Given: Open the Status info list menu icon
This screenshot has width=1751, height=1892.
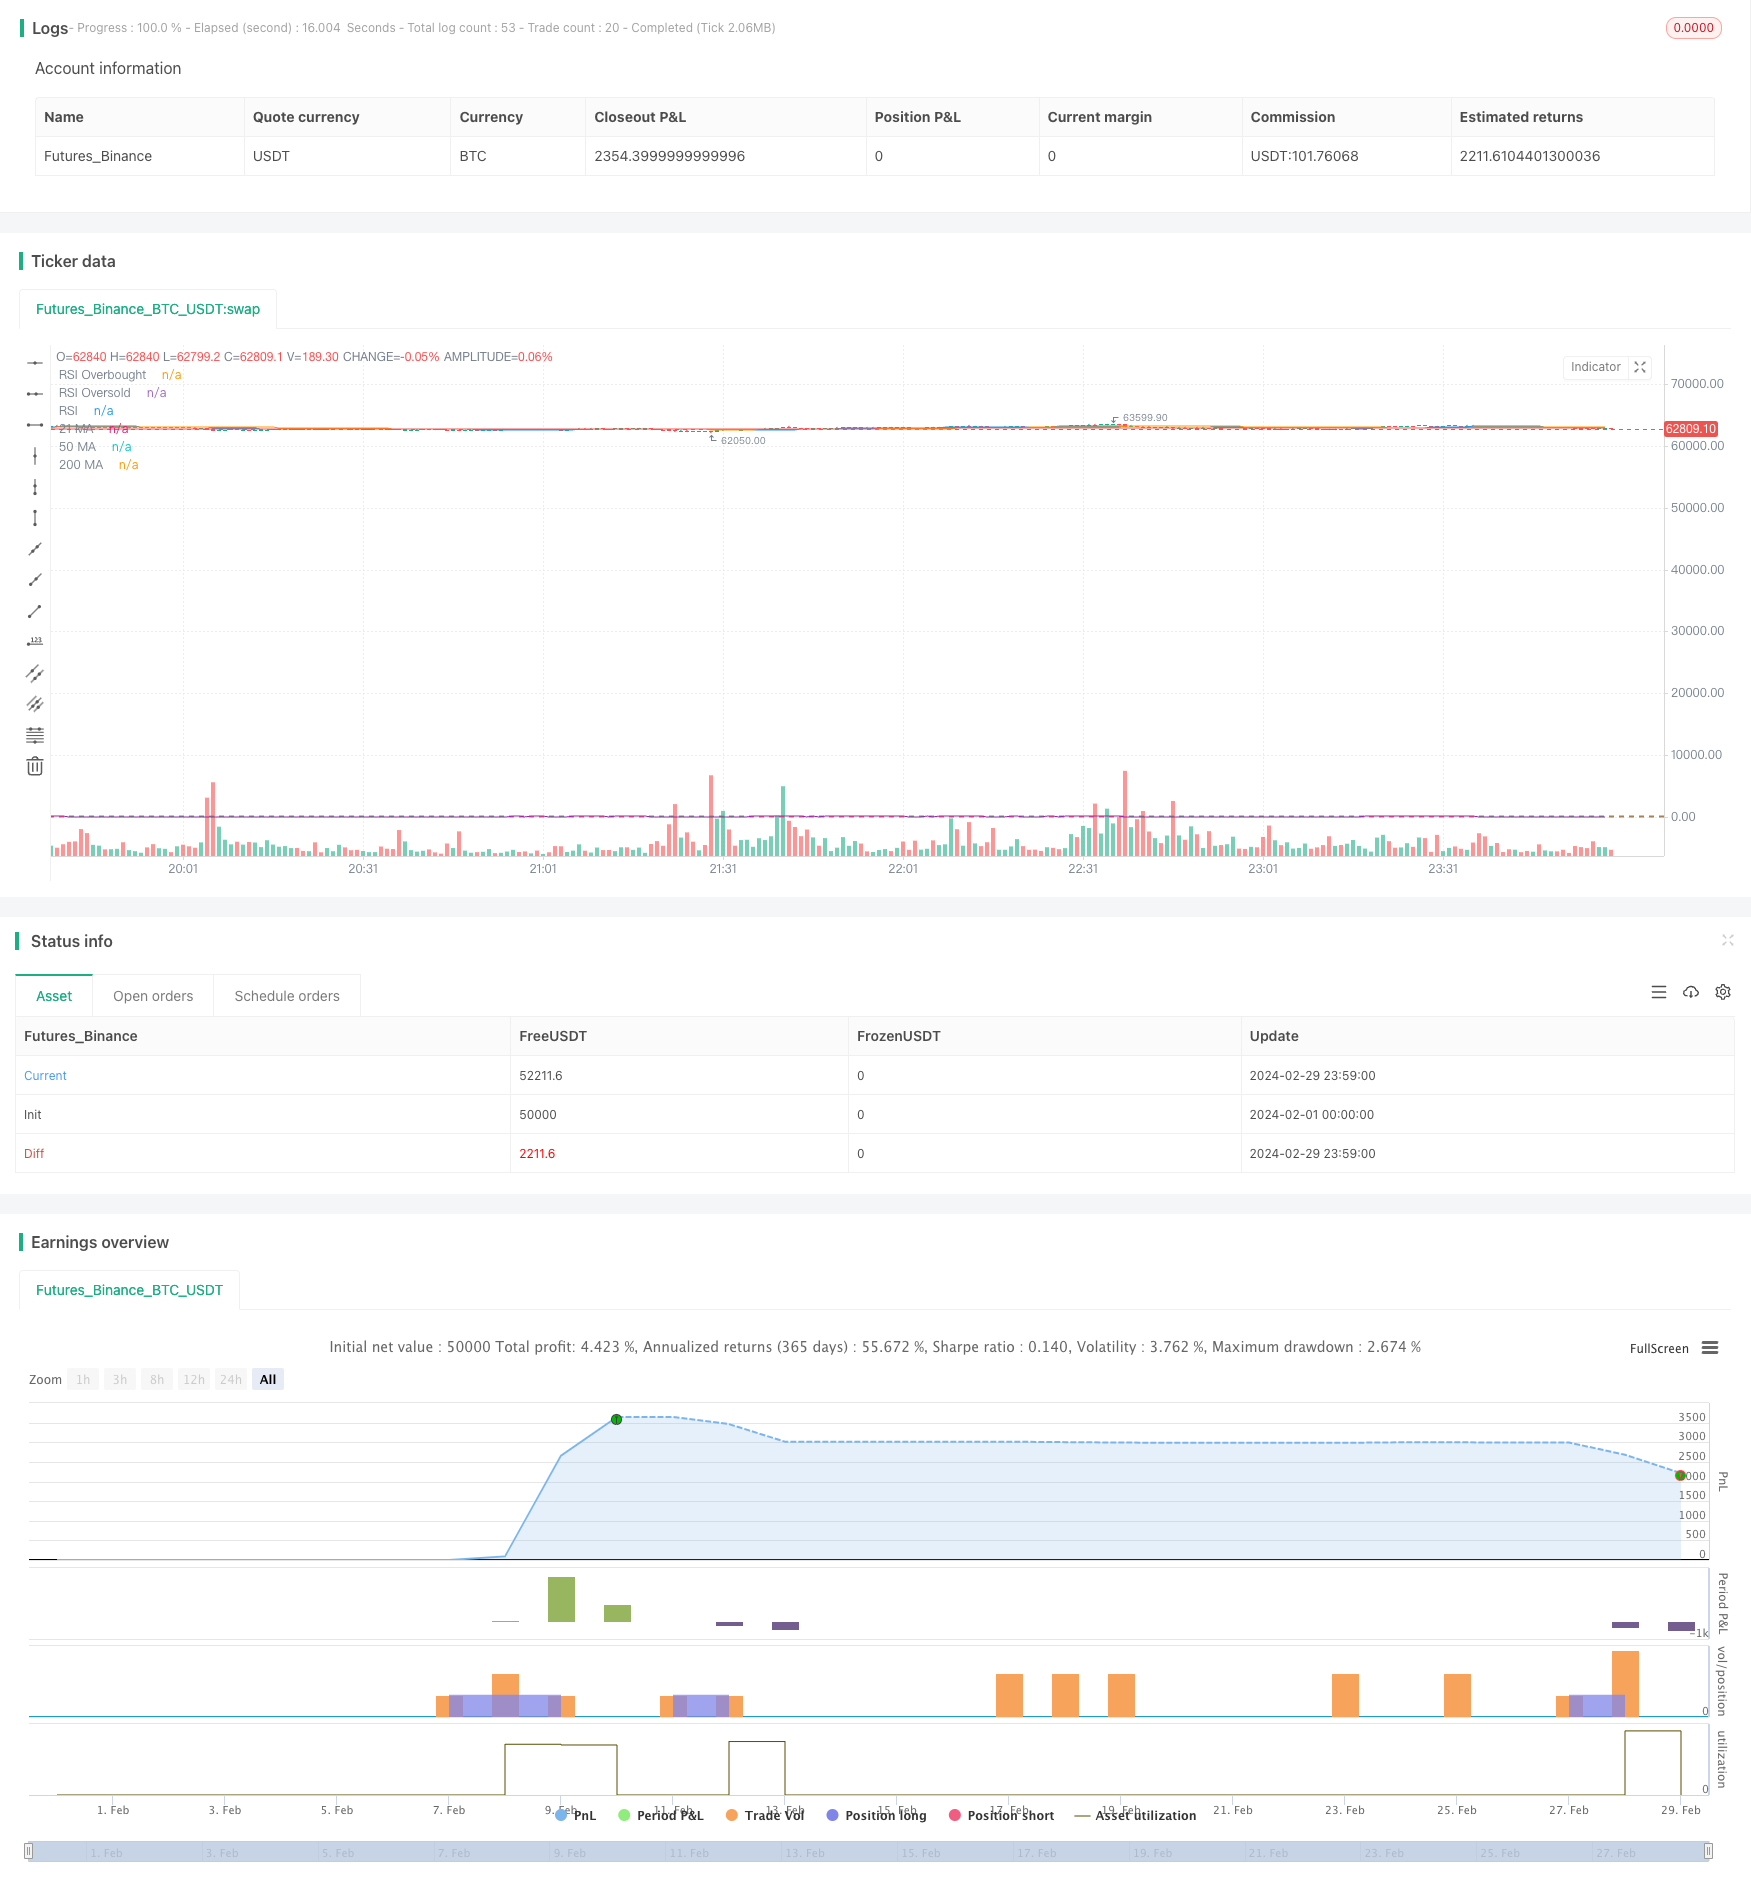Looking at the screenshot, I should pos(1659,992).
